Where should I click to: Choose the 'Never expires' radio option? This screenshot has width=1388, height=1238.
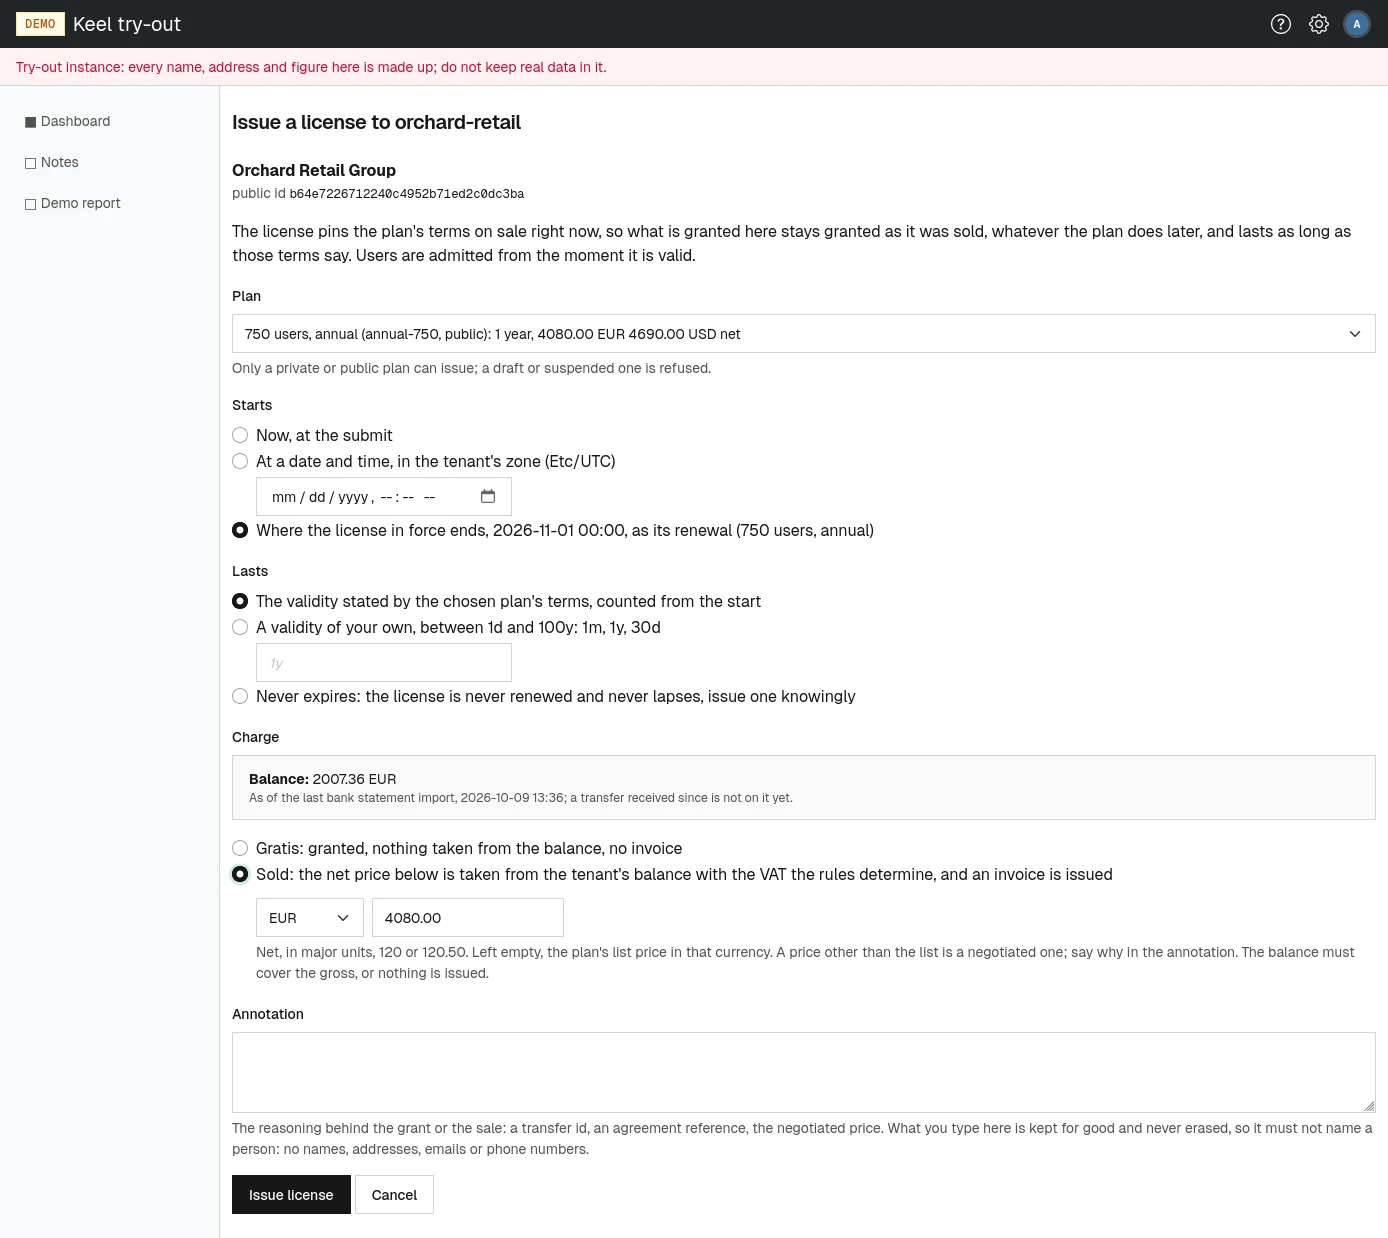(240, 696)
